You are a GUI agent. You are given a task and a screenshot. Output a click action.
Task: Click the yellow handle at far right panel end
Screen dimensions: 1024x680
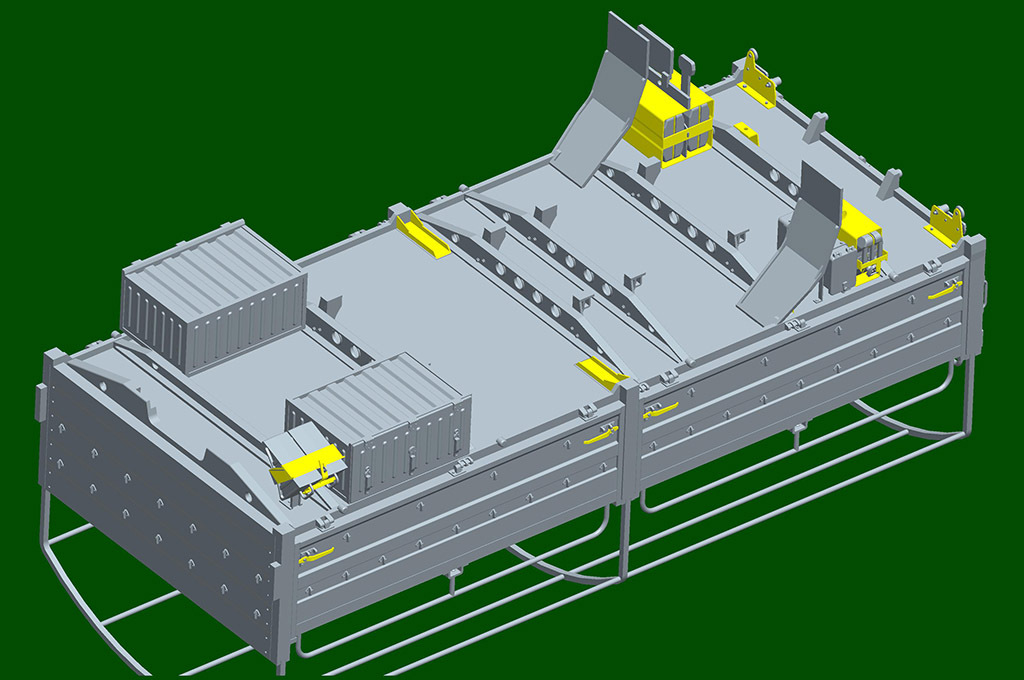pyautogui.click(x=944, y=289)
